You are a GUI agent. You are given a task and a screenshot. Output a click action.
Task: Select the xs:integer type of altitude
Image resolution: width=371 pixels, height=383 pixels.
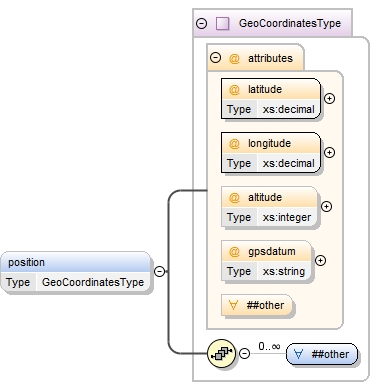287,217
